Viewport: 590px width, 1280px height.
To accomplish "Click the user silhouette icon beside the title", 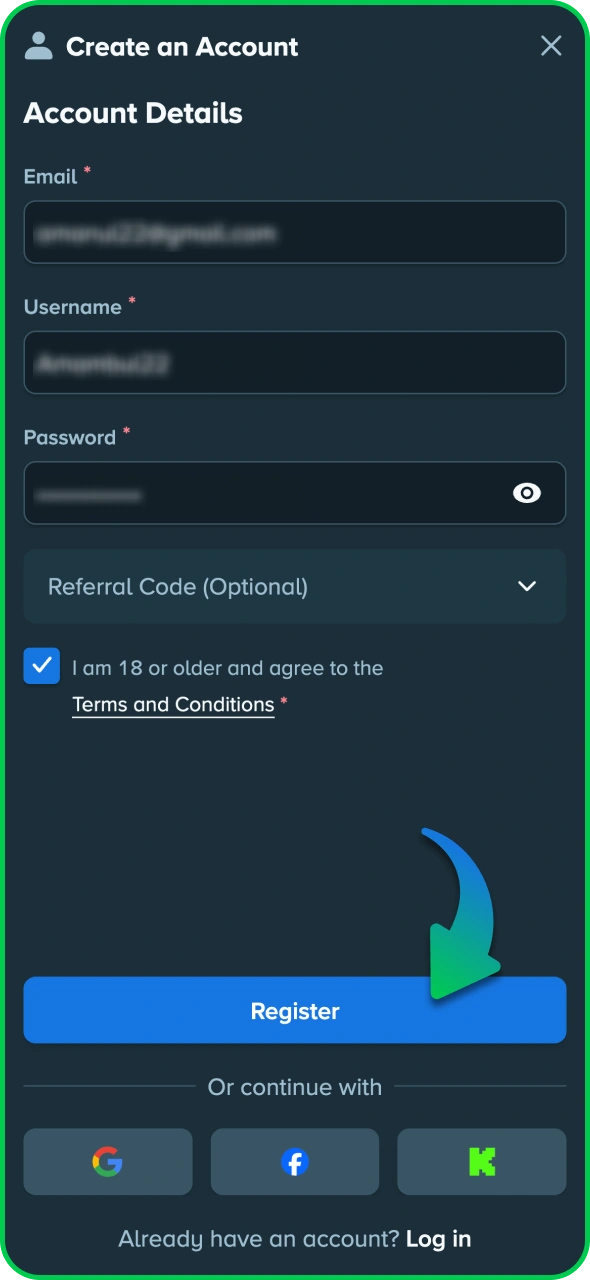I will 39,46.
